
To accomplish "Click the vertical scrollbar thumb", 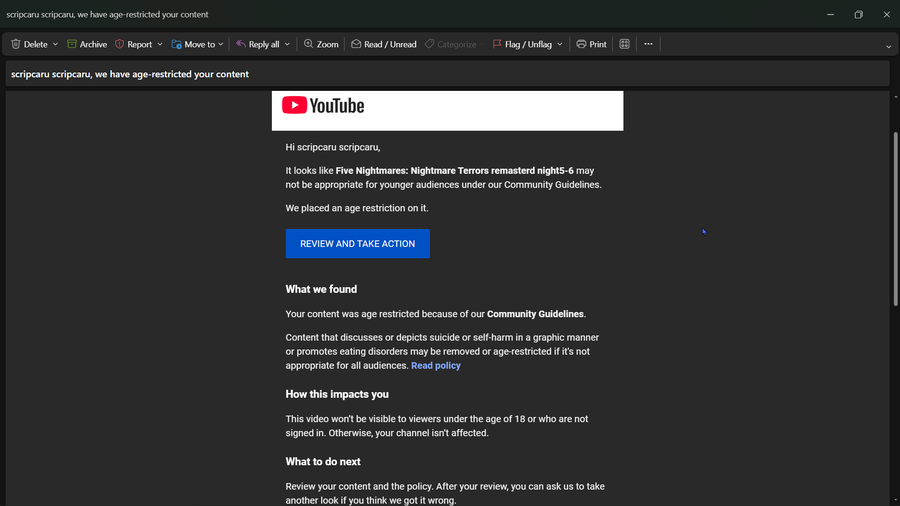I will [894, 218].
